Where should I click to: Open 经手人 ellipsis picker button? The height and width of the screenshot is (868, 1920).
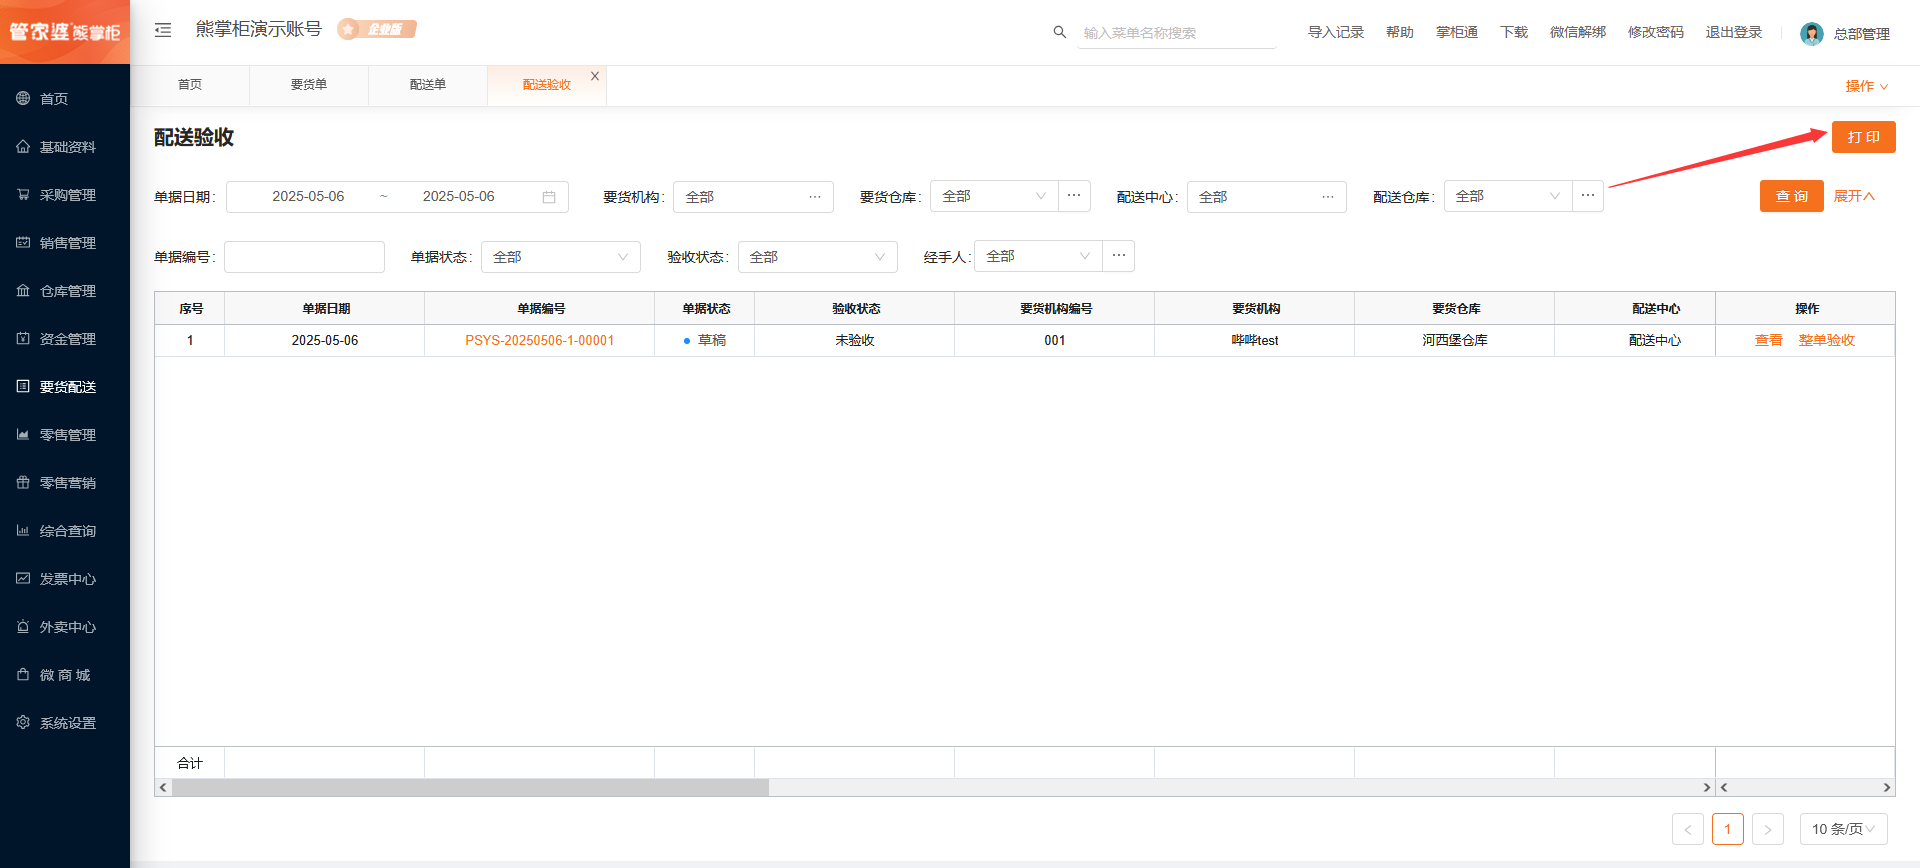(x=1119, y=256)
